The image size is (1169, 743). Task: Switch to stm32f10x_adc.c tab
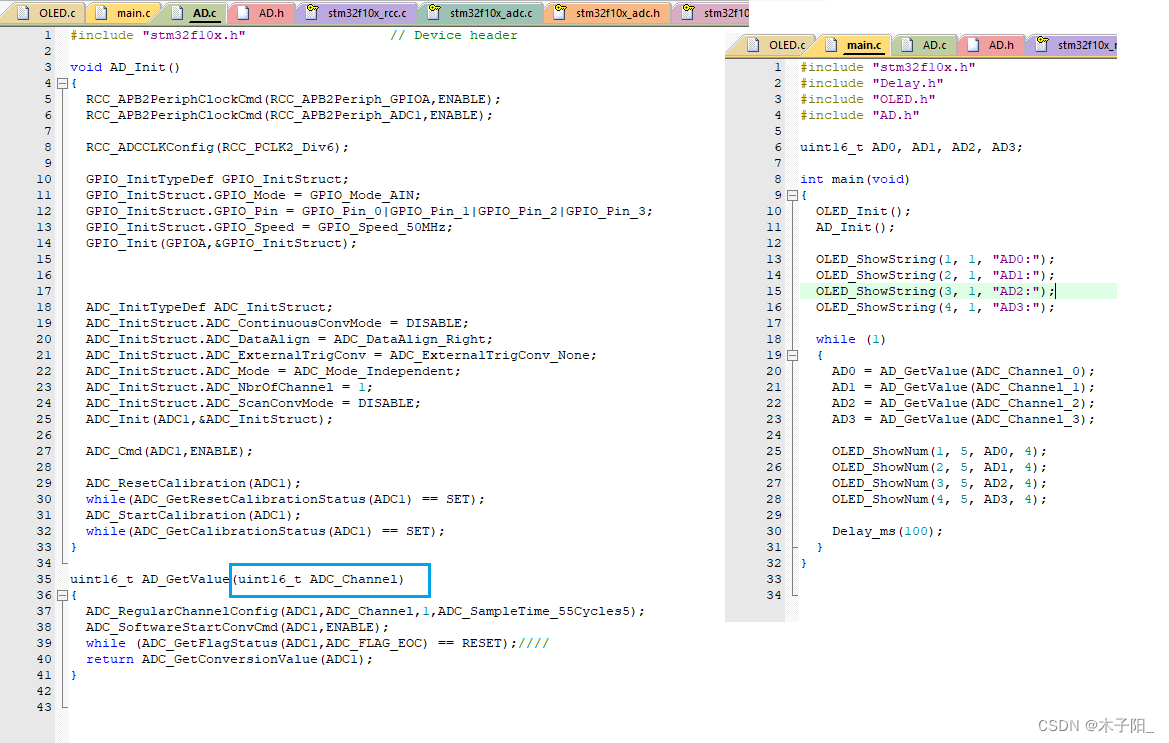(x=482, y=13)
